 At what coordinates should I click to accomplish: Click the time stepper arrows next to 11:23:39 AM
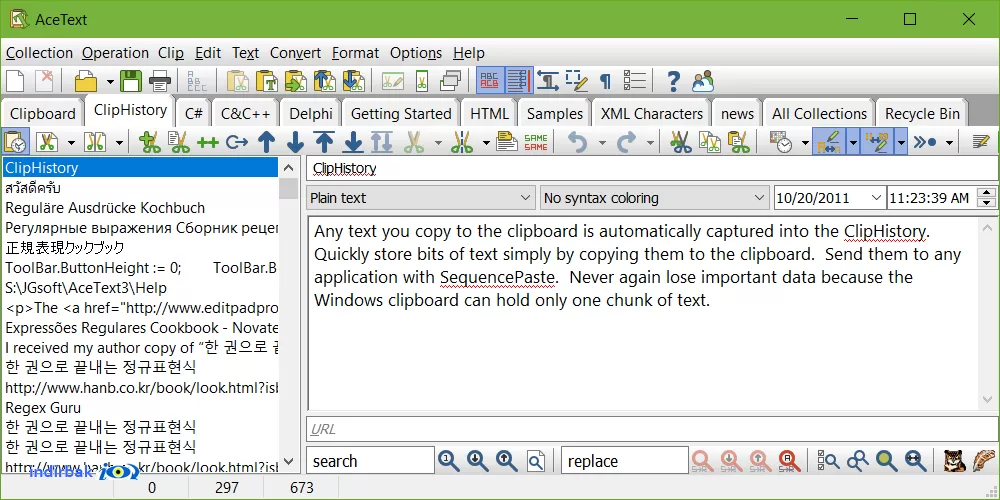(987, 198)
